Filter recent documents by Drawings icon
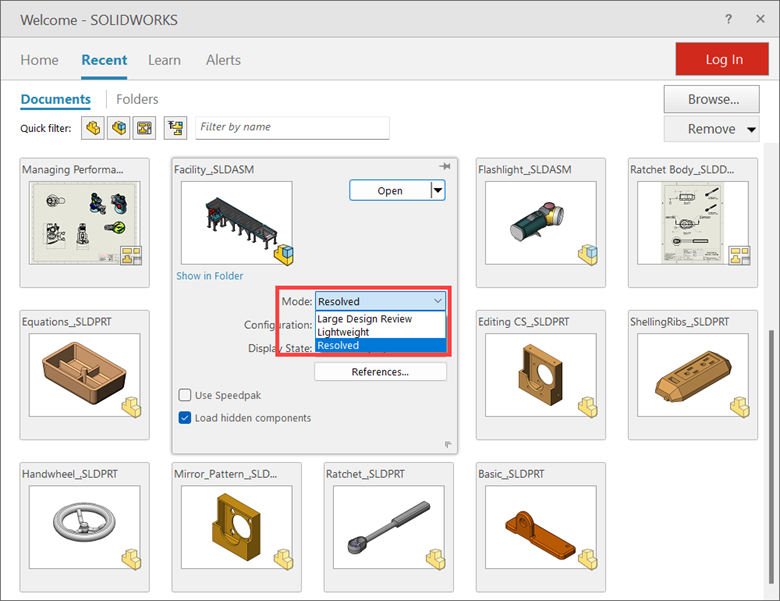 click(x=144, y=128)
